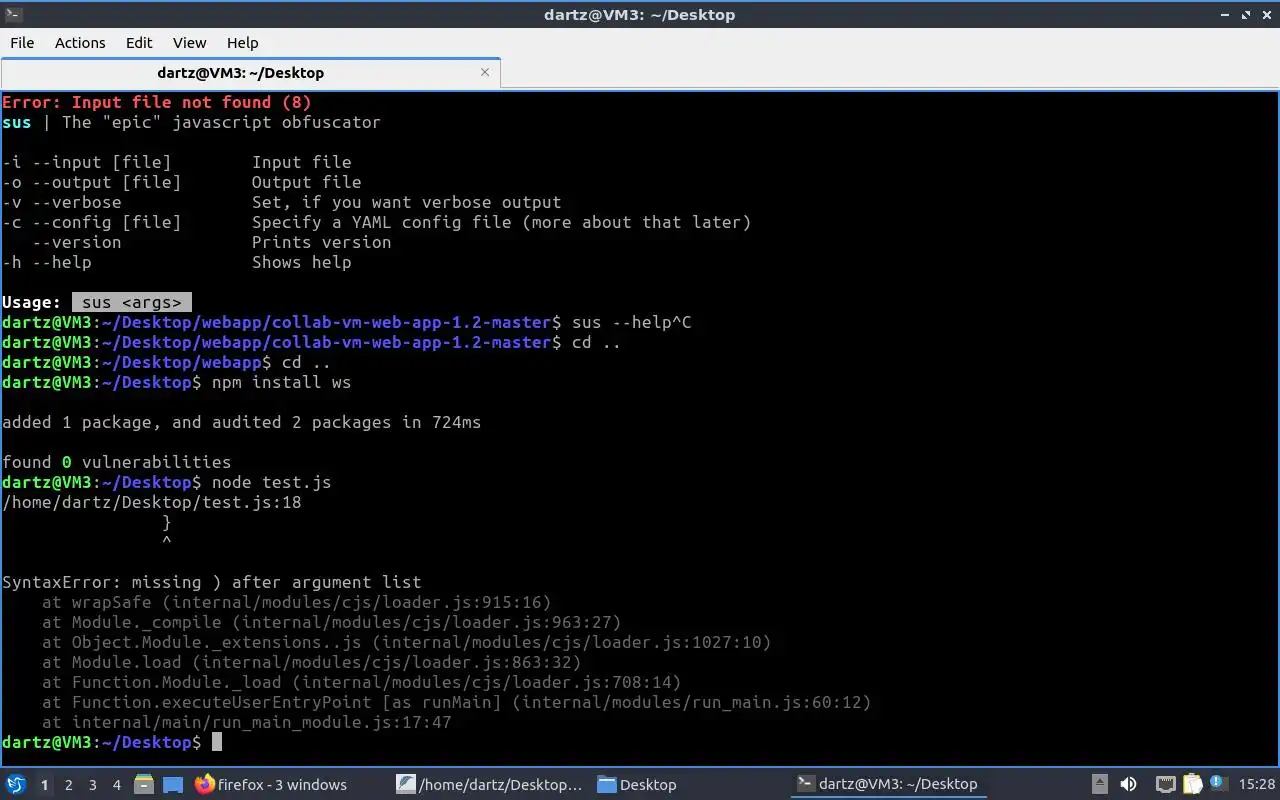Click the terminal cursor at the last prompt
The image size is (1280, 800).
point(217,742)
